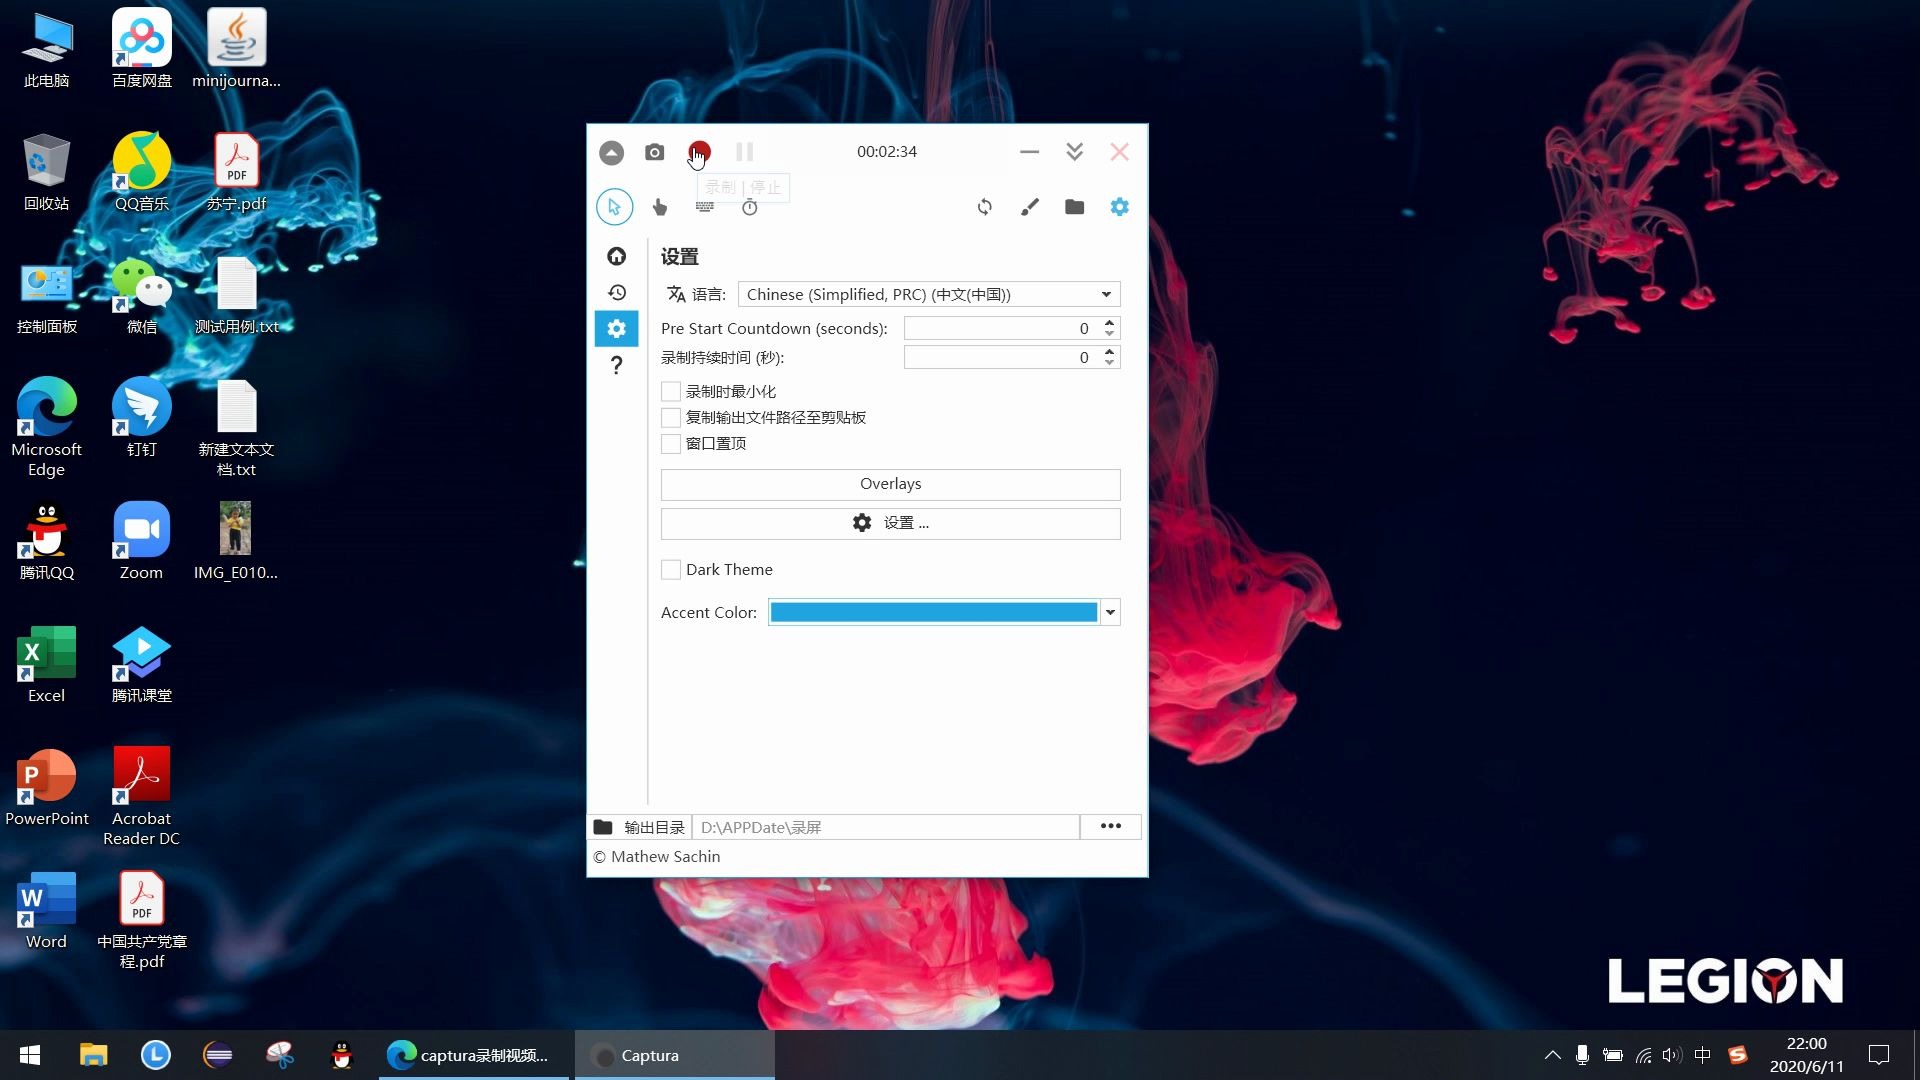Click the Overlays button
Viewport: 1920px width, 1080px height.
click(x=890, y=484)
